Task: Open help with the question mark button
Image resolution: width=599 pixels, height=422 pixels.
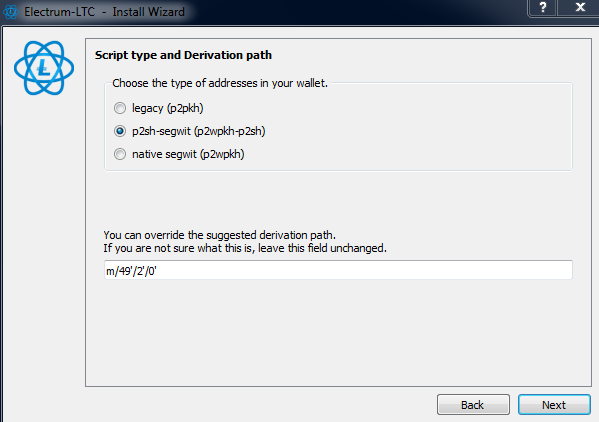Action: pyautogui.click(x=542, y=8)
